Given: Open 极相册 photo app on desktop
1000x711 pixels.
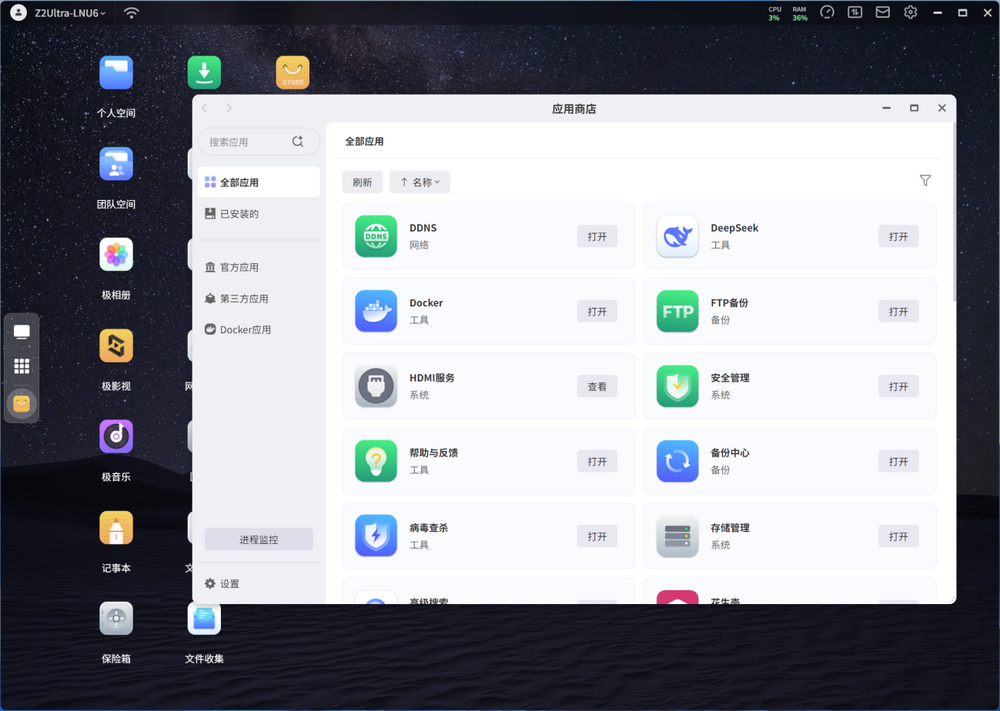Looking at the screenshot, I should point(116,255).
